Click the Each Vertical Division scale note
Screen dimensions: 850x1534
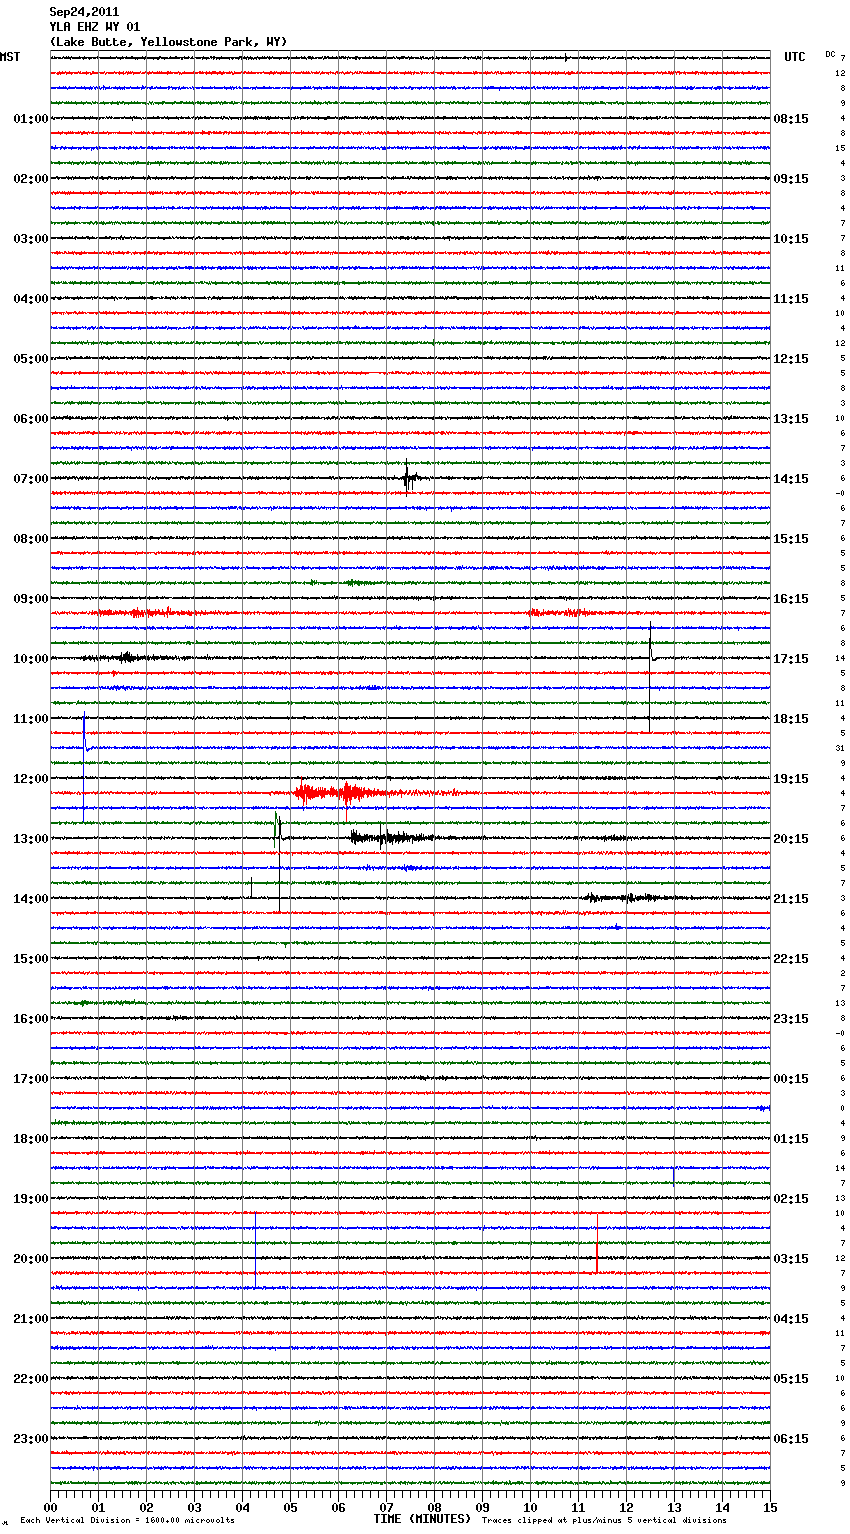click(127, 1520)
